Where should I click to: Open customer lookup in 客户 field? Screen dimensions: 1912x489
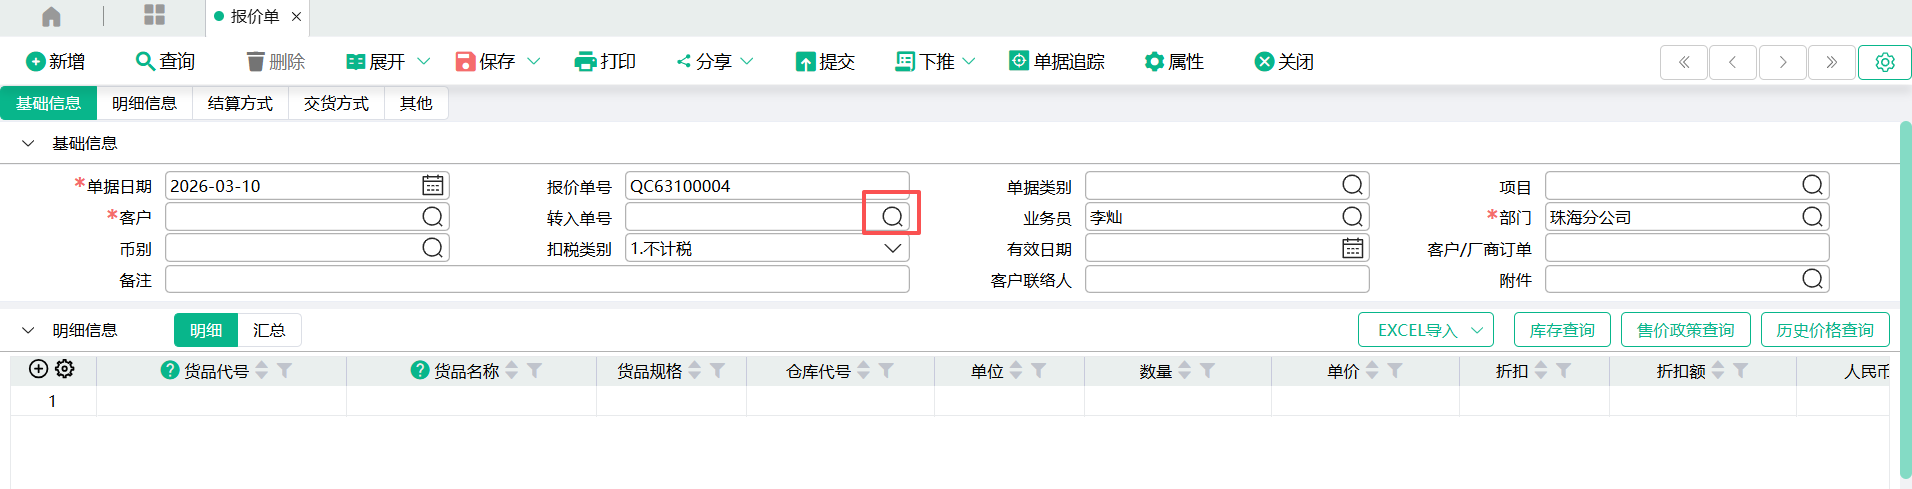(x=432, y=217)
